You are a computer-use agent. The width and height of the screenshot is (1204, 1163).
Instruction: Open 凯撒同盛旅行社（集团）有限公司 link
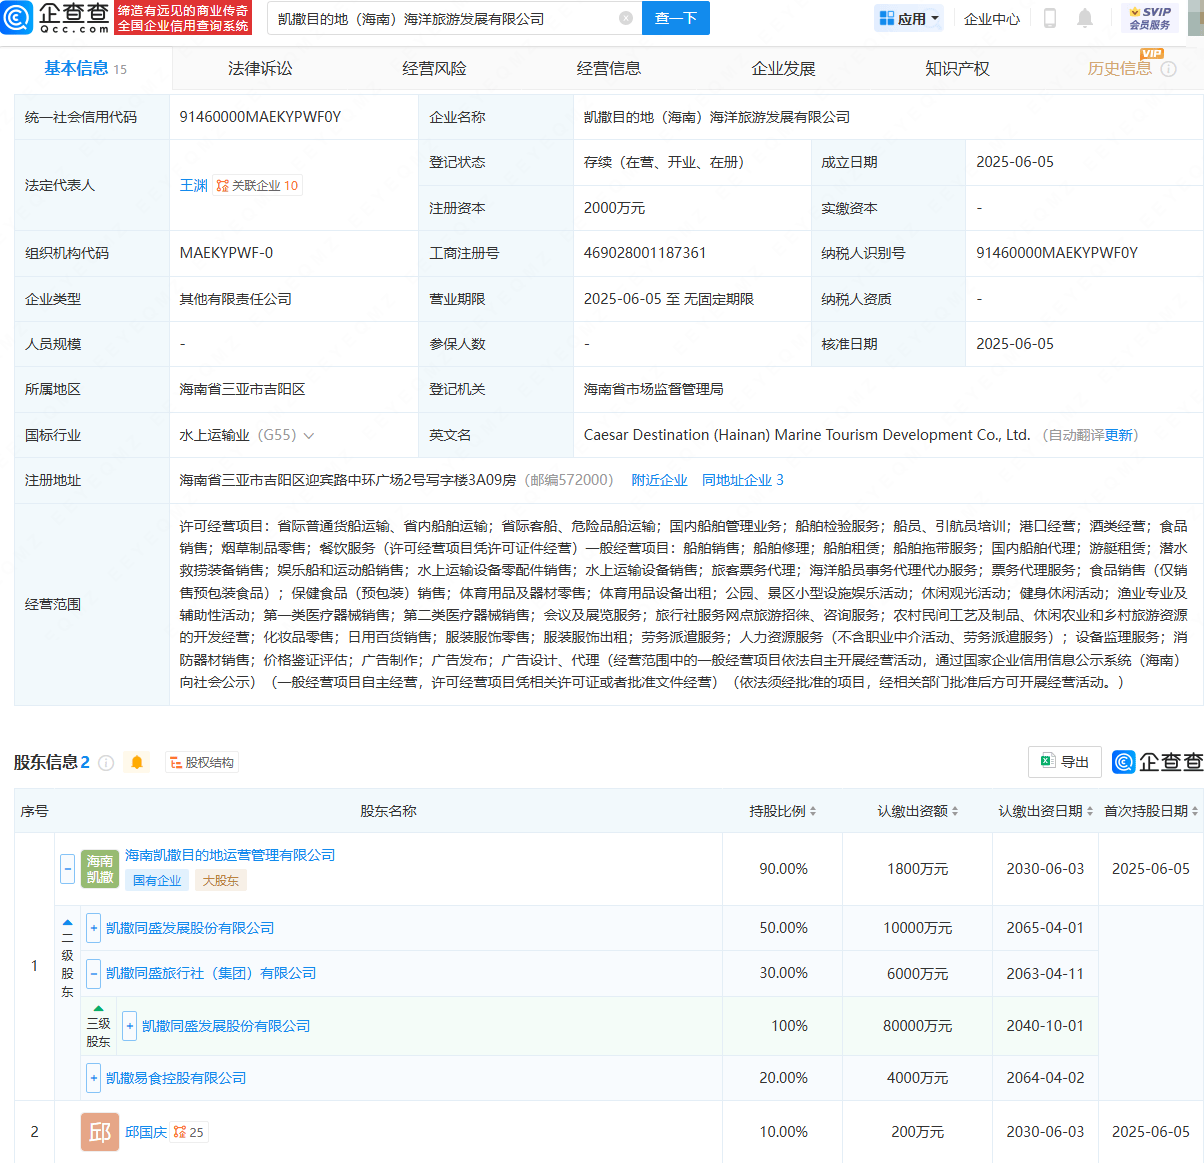point(211,973)
